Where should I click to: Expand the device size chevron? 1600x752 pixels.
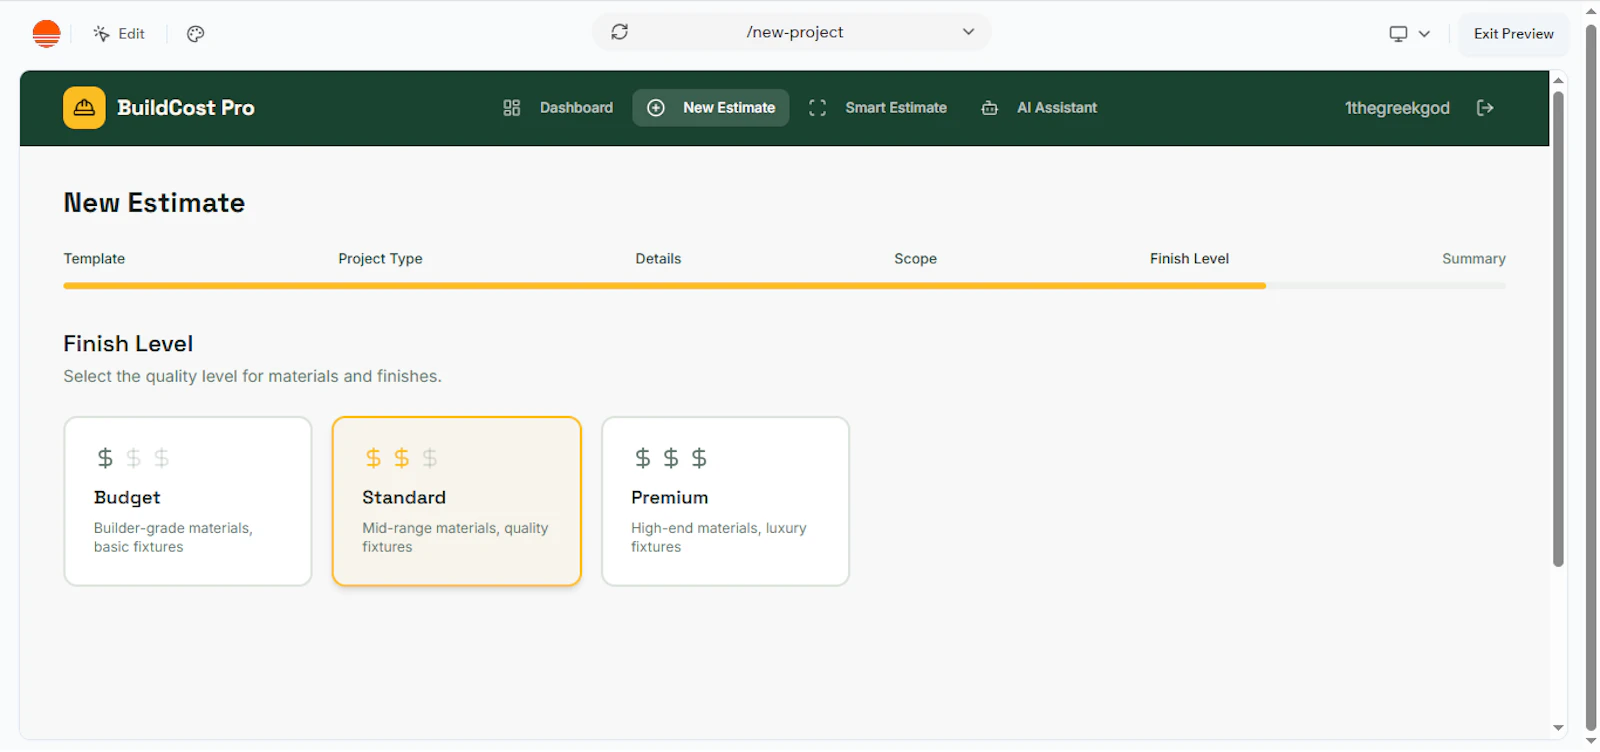(x=1424, y=33)
